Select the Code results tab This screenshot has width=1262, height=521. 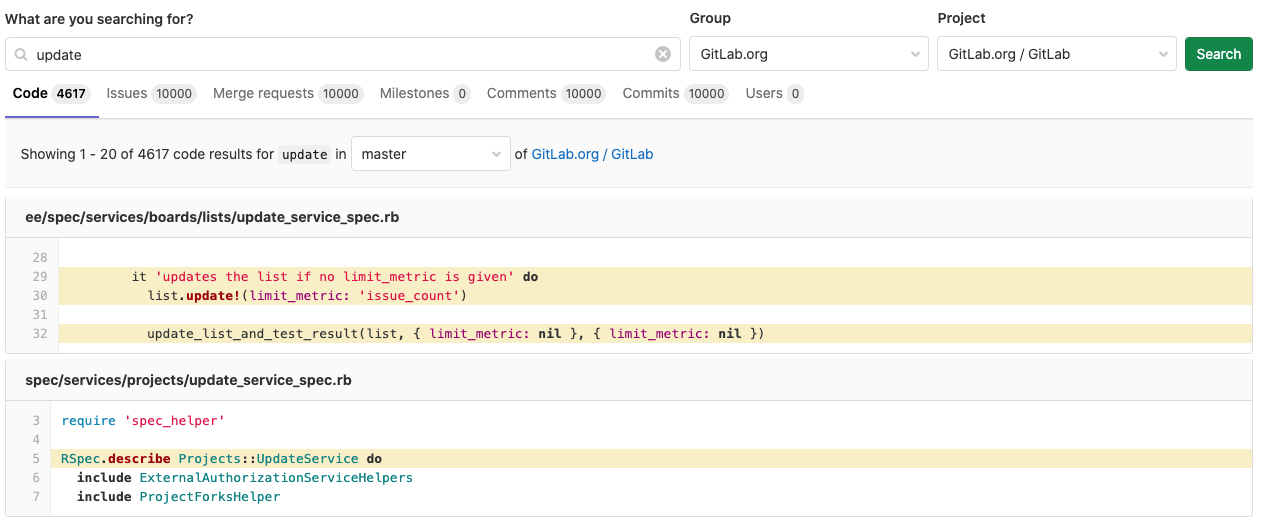coord(50,94)
